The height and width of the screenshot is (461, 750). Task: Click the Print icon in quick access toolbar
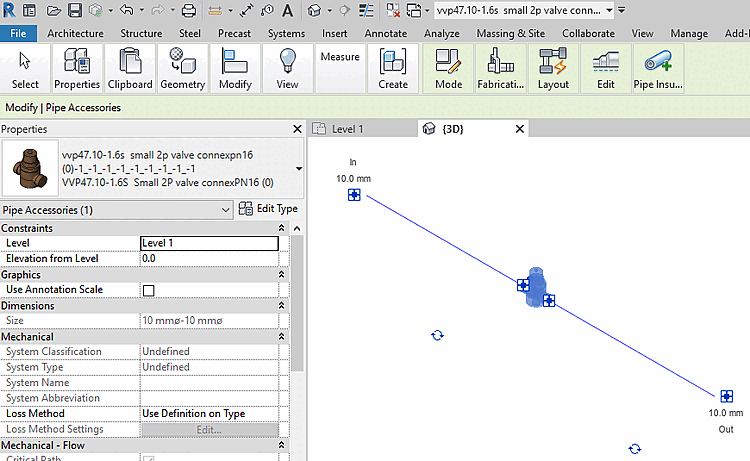click(x=189, y=10)
